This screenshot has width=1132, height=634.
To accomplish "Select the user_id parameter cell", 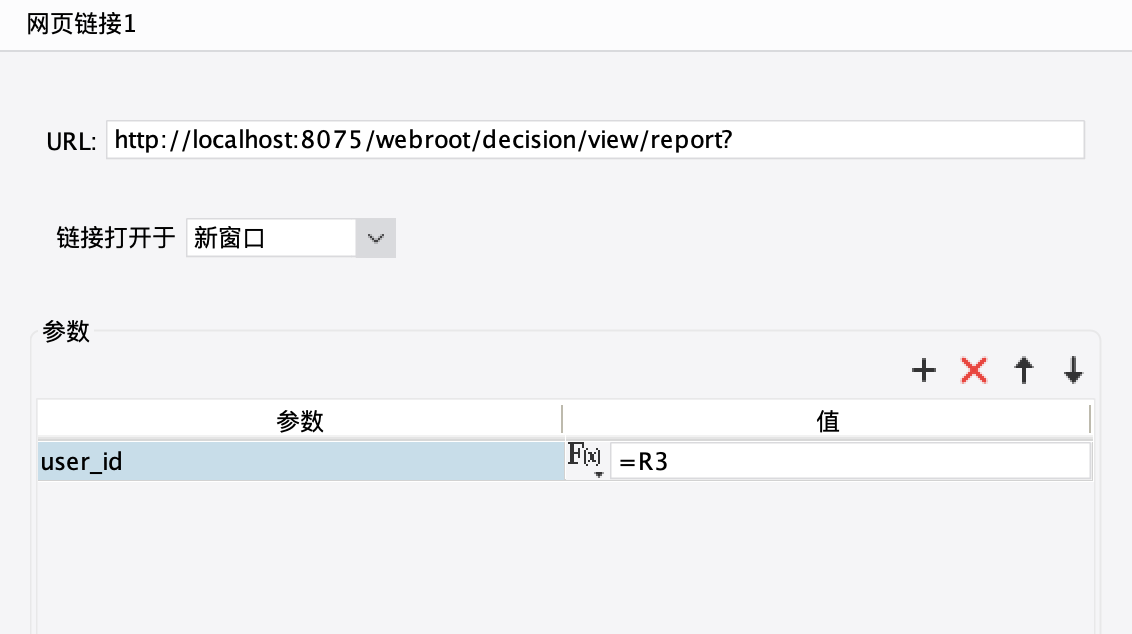I will click(300, 461).
